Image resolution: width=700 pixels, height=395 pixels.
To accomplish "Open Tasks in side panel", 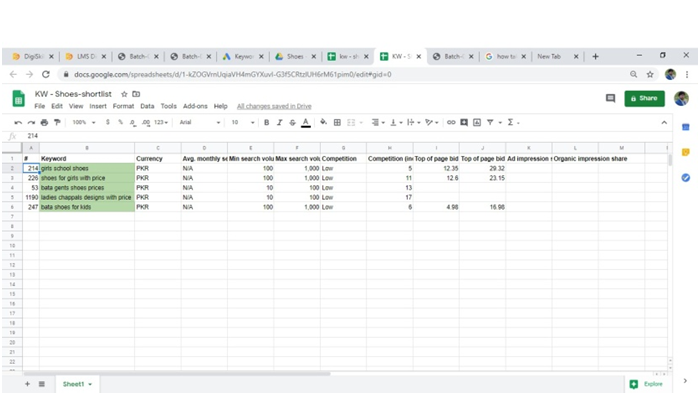I will (x=686, y=178).
